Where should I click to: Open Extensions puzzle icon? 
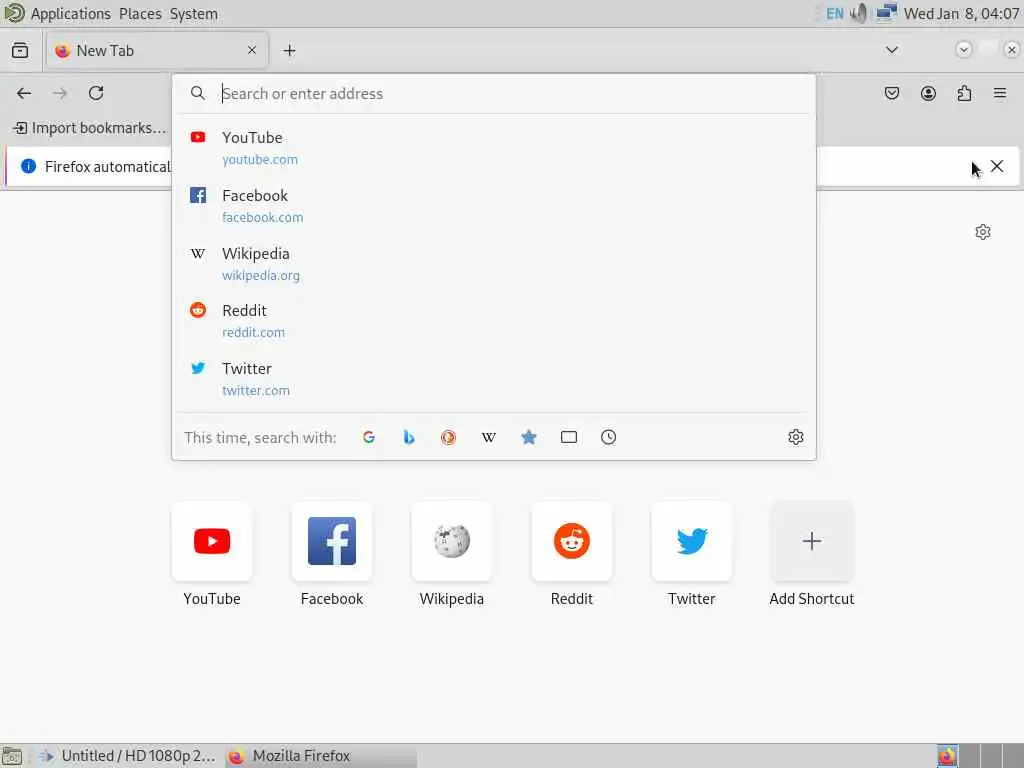(x=964, y=93)
